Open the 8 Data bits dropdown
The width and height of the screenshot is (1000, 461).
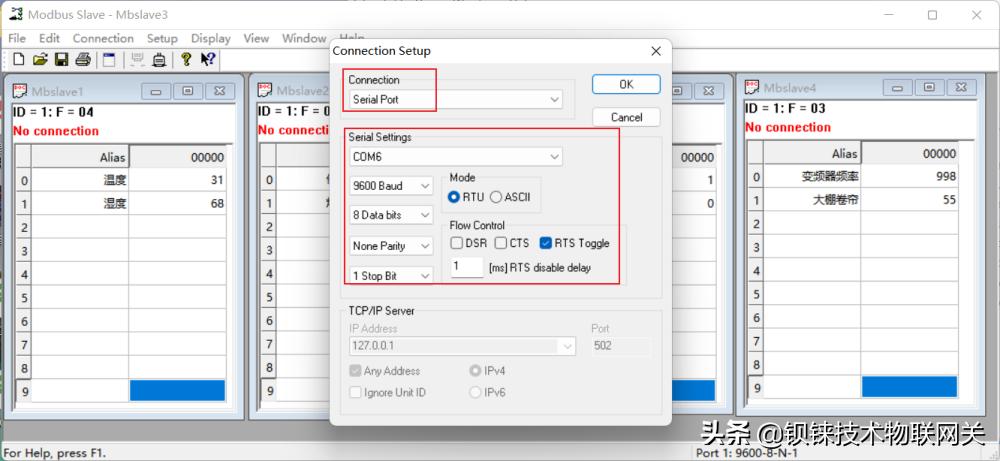391,215
